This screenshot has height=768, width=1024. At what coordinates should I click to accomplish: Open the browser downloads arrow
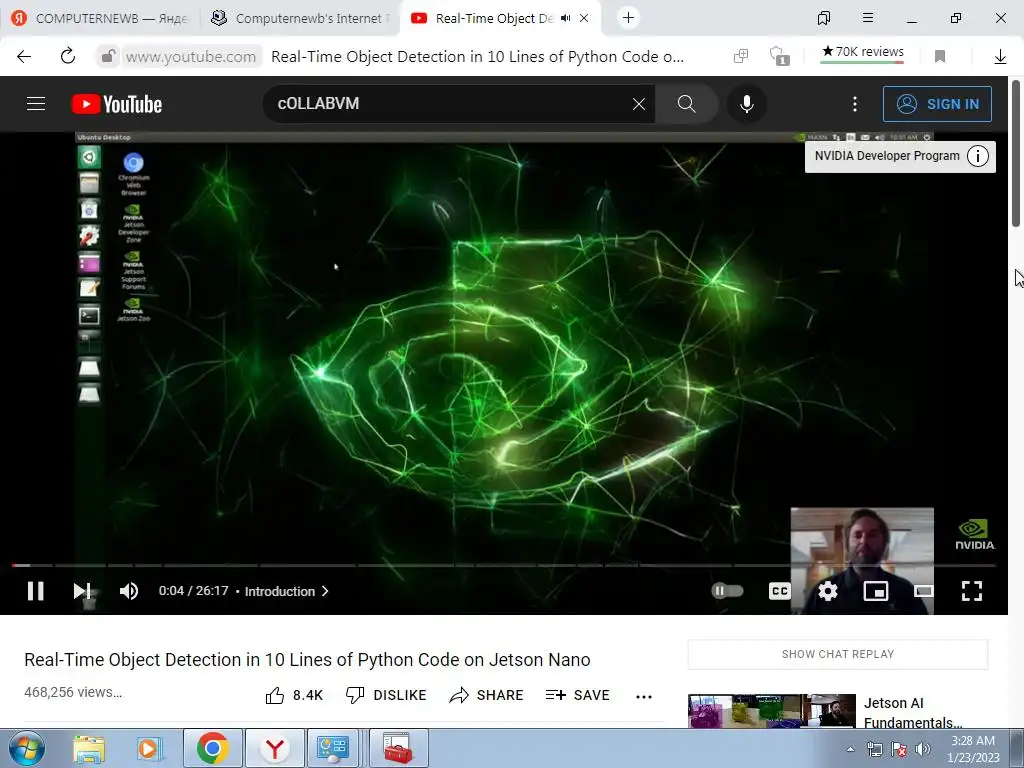(1000, 57)
